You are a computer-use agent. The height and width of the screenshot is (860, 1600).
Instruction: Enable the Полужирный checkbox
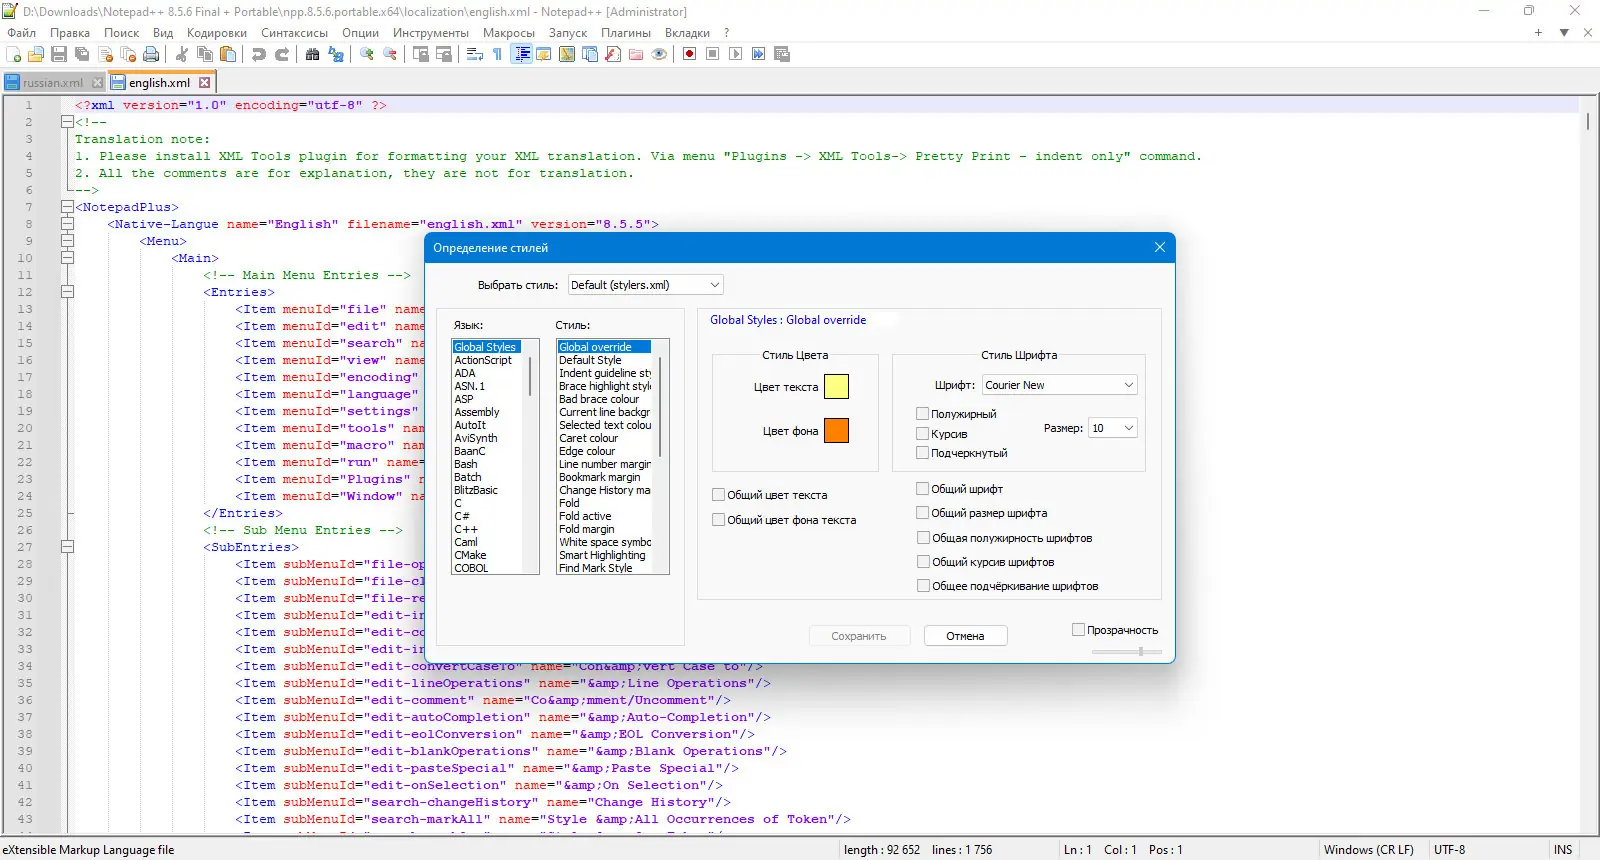(x=923, y=414)
